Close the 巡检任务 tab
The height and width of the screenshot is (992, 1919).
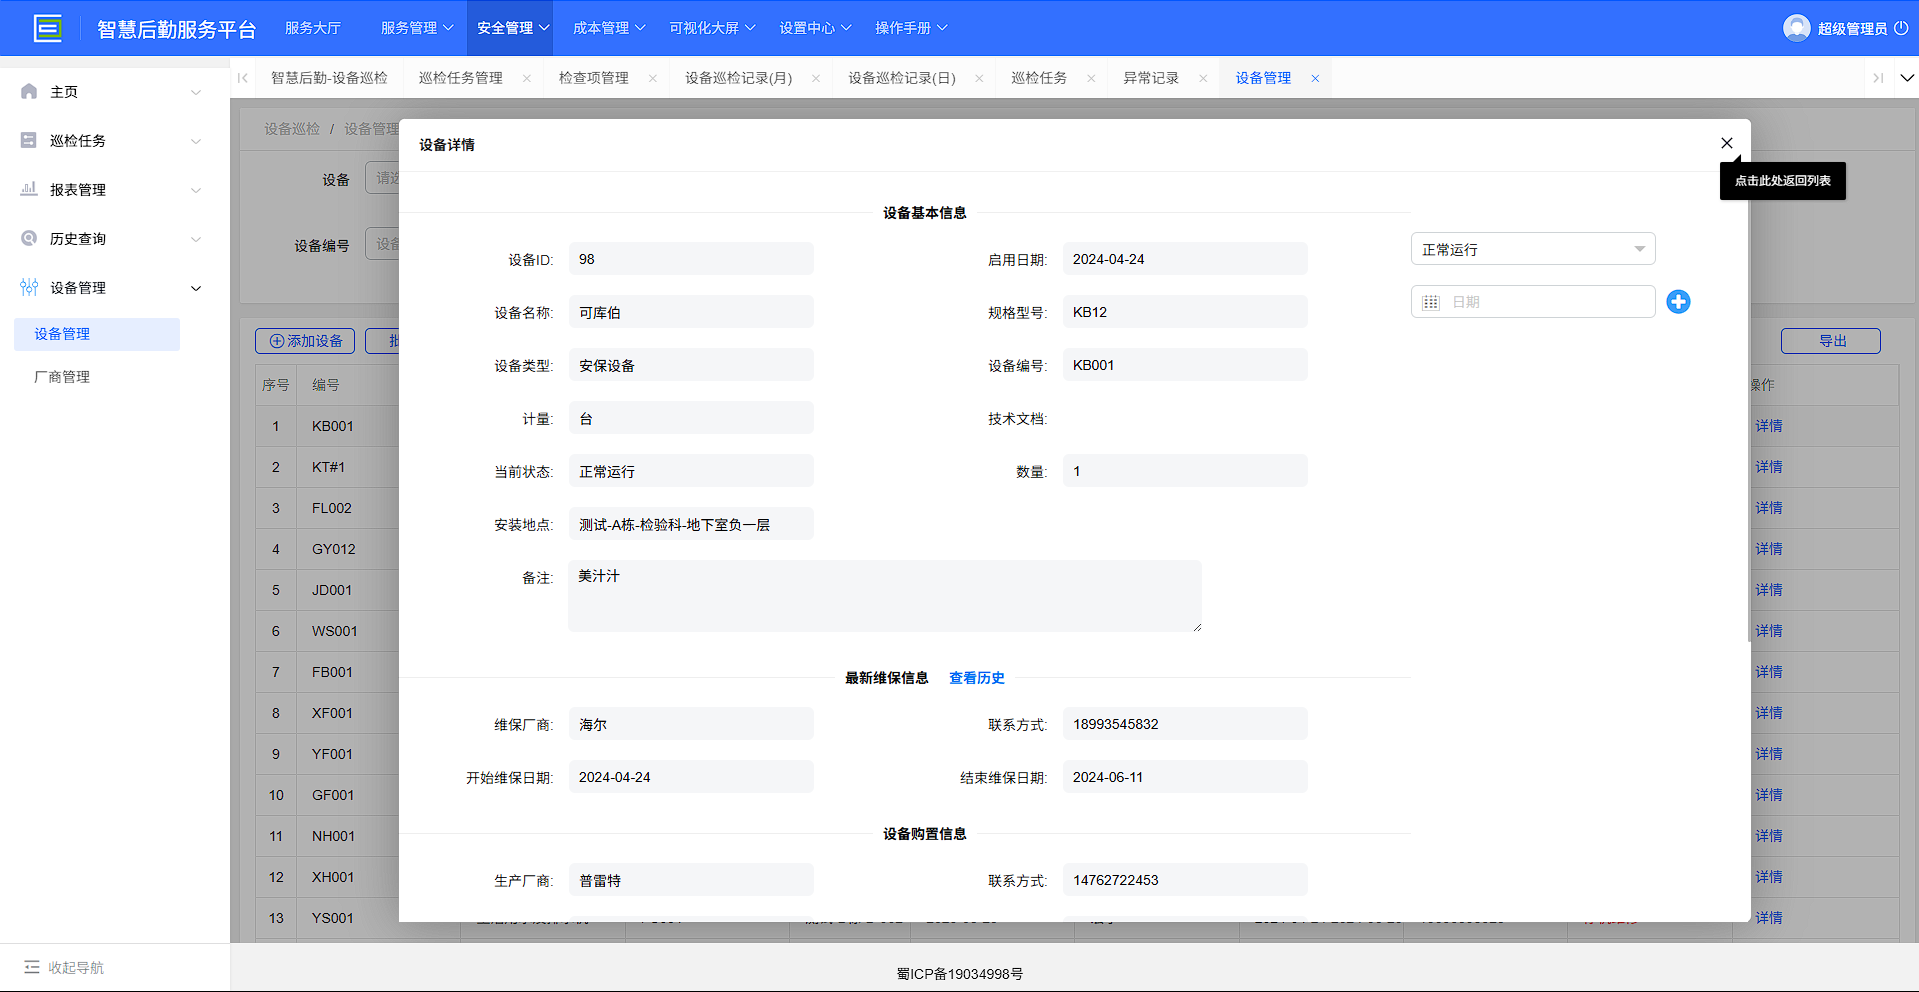[x=1091, y=78]
